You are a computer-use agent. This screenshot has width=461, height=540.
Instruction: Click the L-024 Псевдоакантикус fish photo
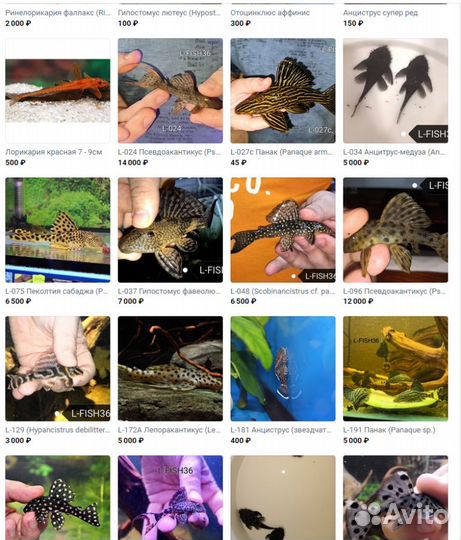click(170, 91)
